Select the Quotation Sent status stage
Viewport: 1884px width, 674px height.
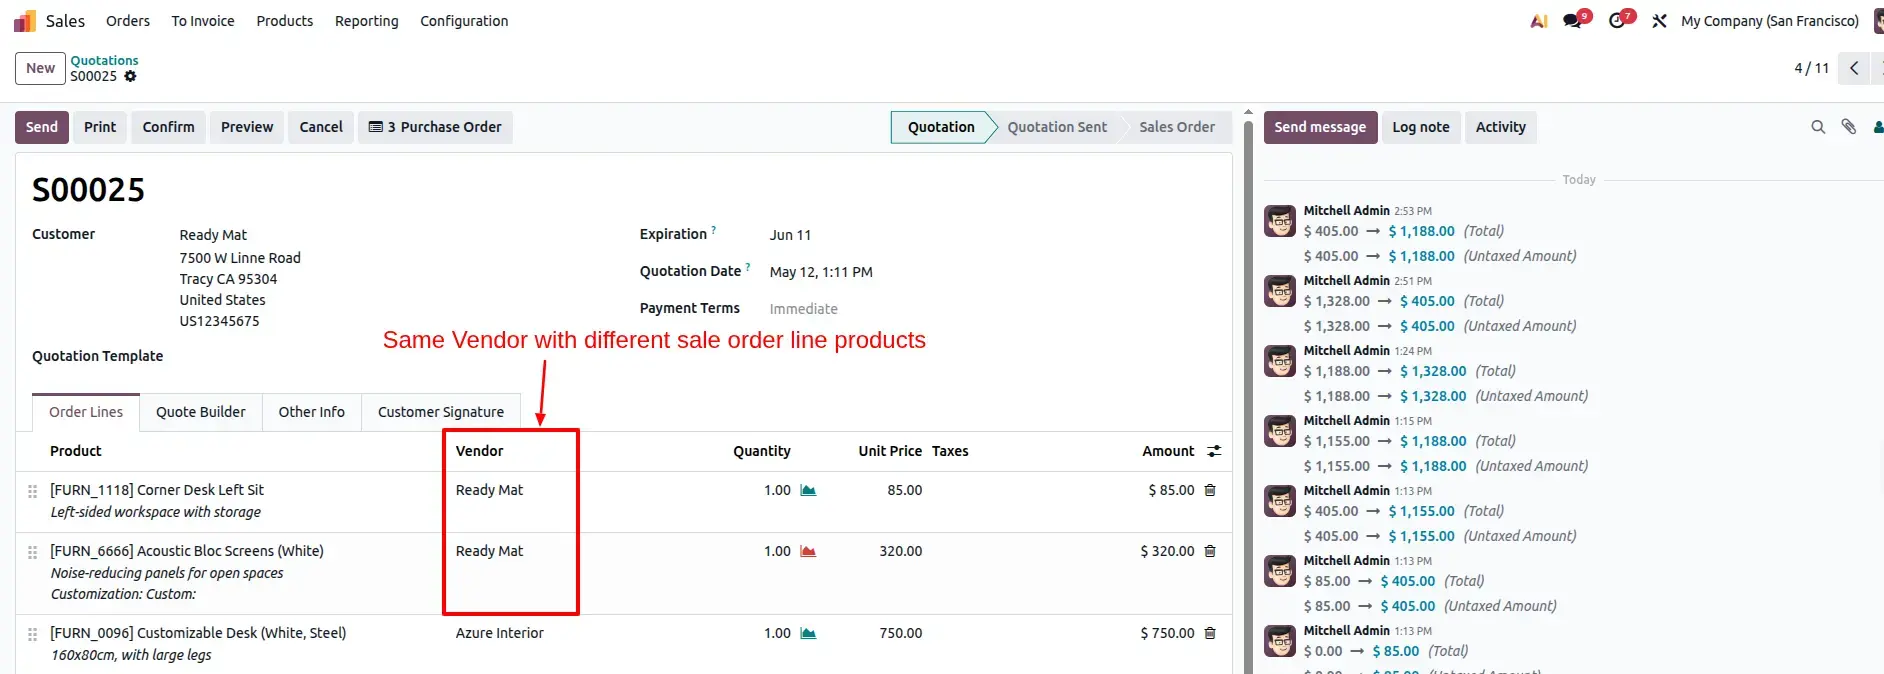pyautogui.click(x=1057, y=127)
